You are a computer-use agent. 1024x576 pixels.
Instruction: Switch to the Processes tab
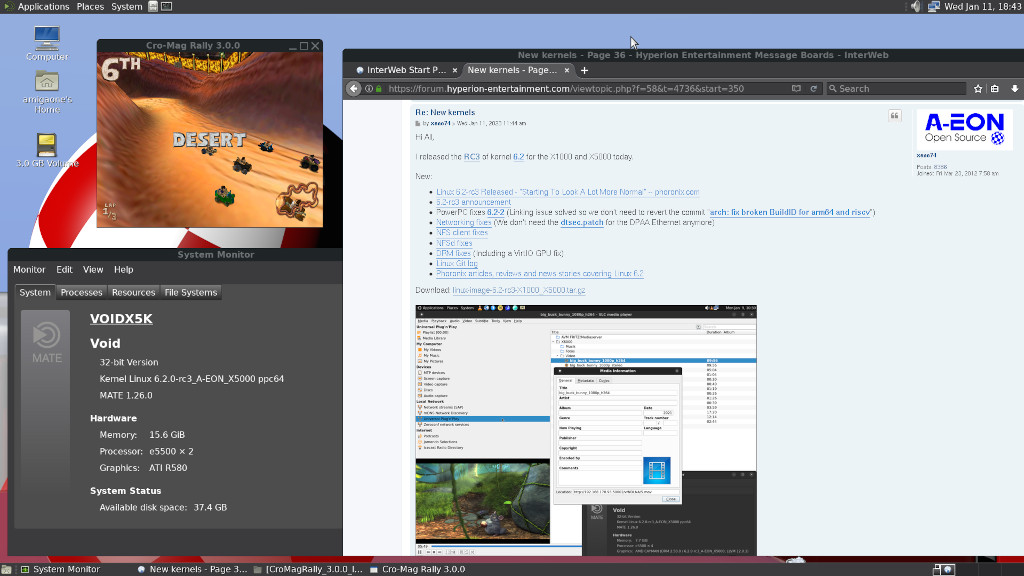[x=81, y=292]
